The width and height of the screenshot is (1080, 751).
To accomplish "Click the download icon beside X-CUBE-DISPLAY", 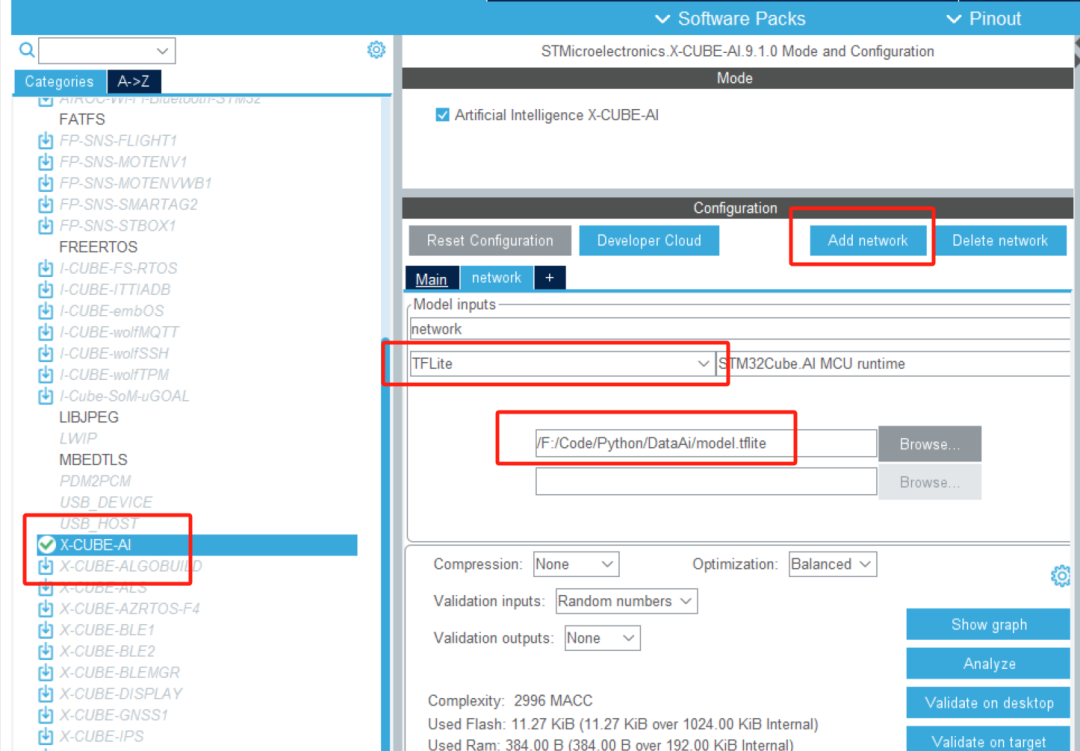I will tap(45, 694).
